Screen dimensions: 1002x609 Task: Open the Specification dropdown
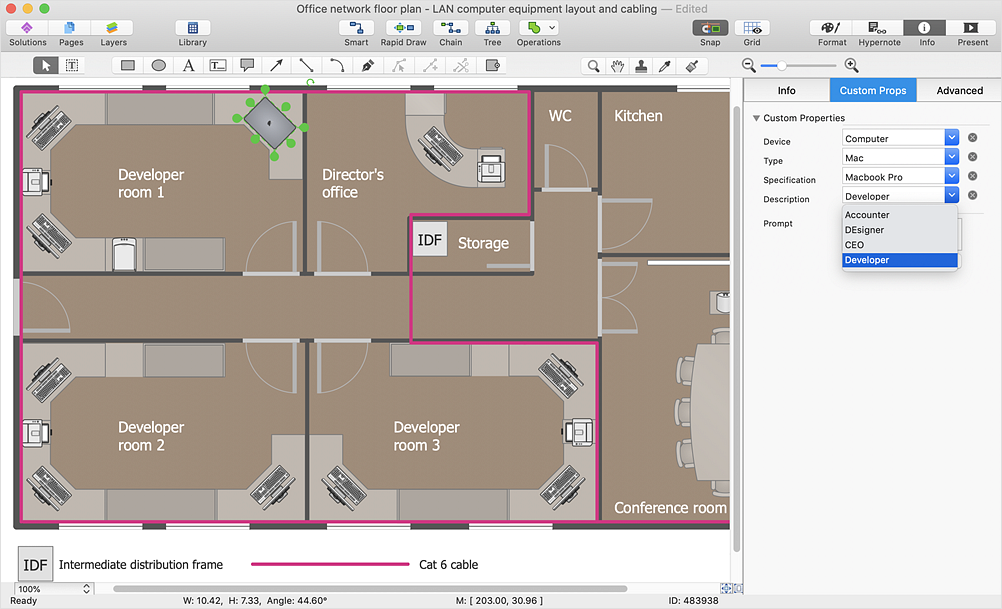coord(951,177)
